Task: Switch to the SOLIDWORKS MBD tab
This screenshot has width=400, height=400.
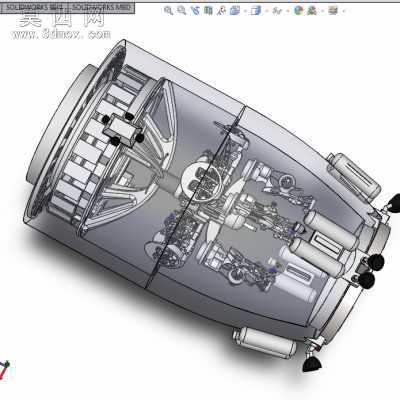Action: tap(101, 8)
